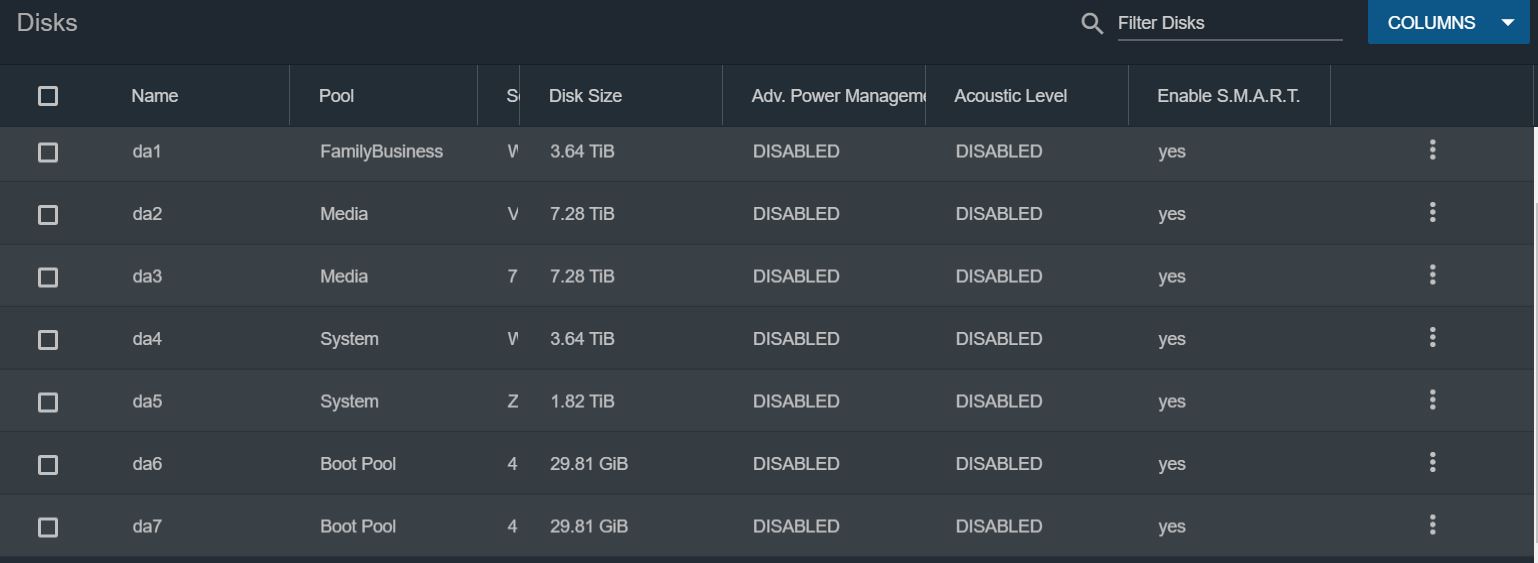The image size is (1538, 563).
Task: Click the System pool cell for da5
Action: (x=349, y=401)
